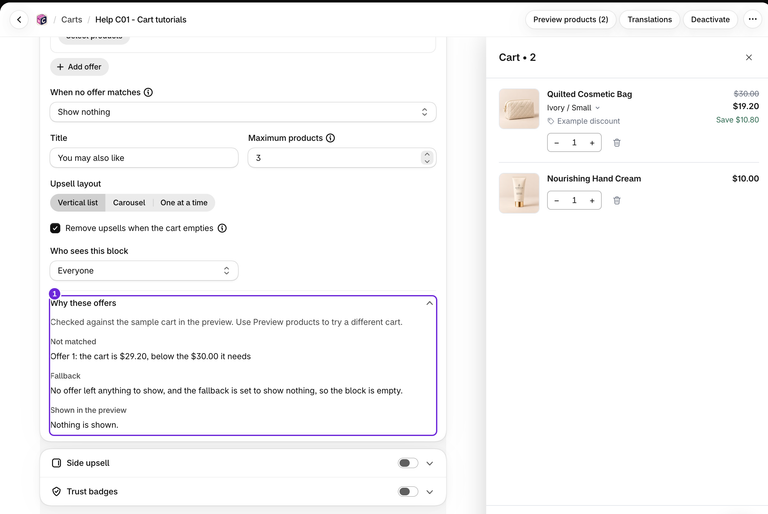Enable the Trust badges toggle
This screenshot has width=768, height=514.
[408, 491]
